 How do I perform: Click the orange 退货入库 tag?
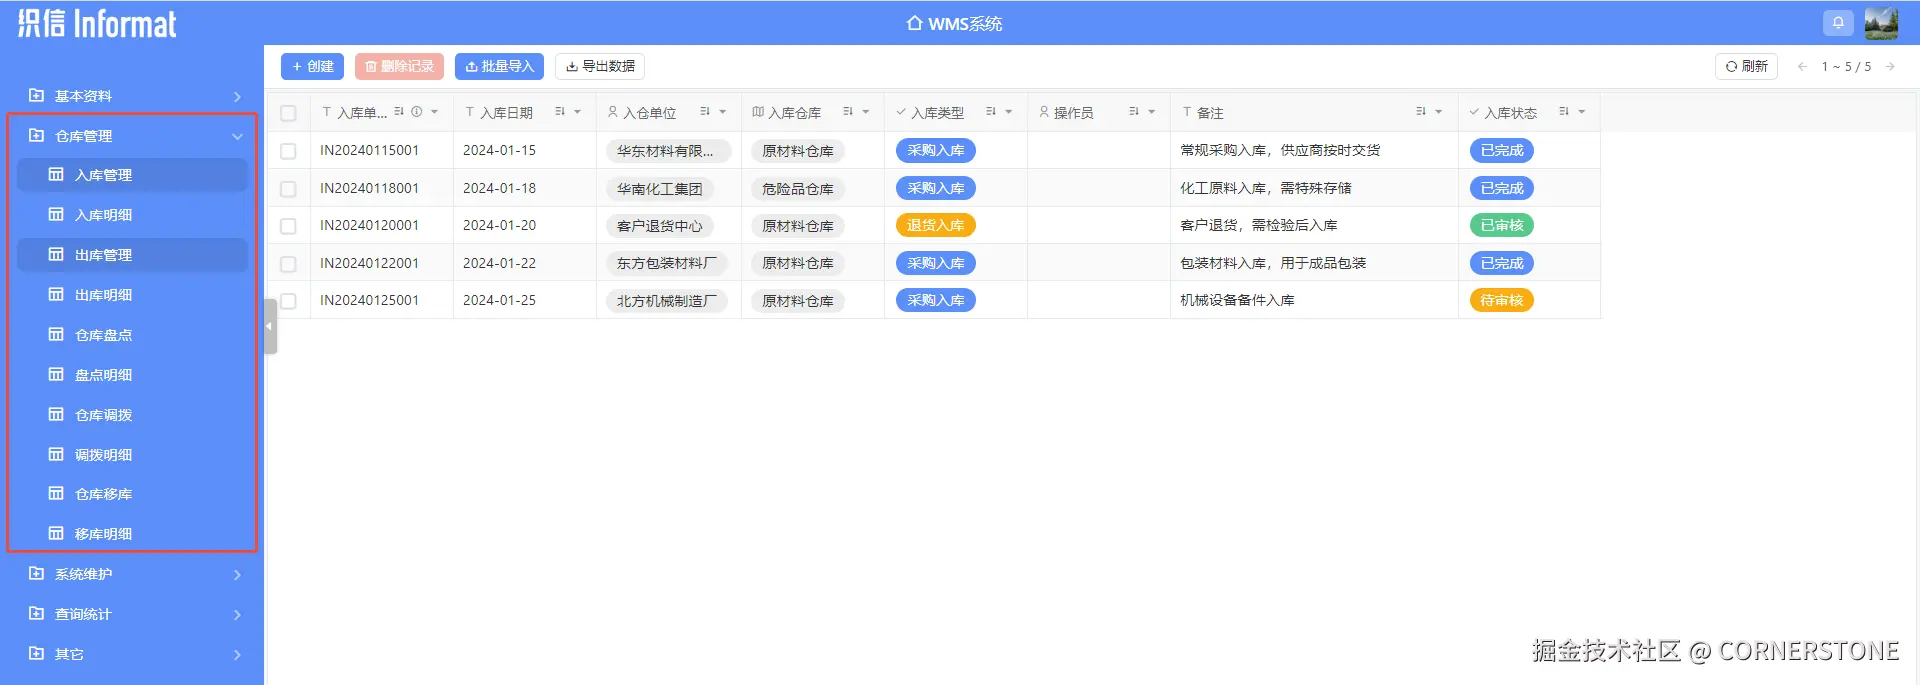935,226
